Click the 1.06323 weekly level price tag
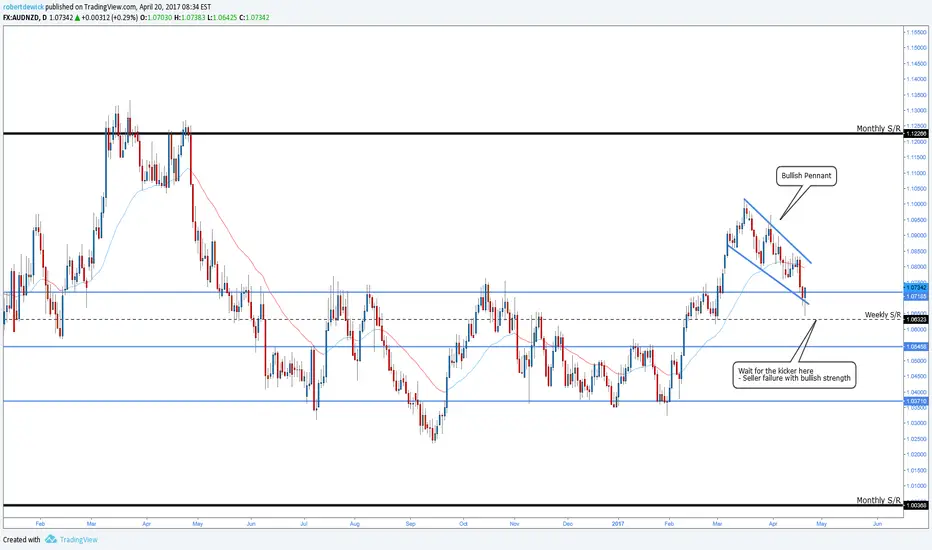 pos(916,319)
